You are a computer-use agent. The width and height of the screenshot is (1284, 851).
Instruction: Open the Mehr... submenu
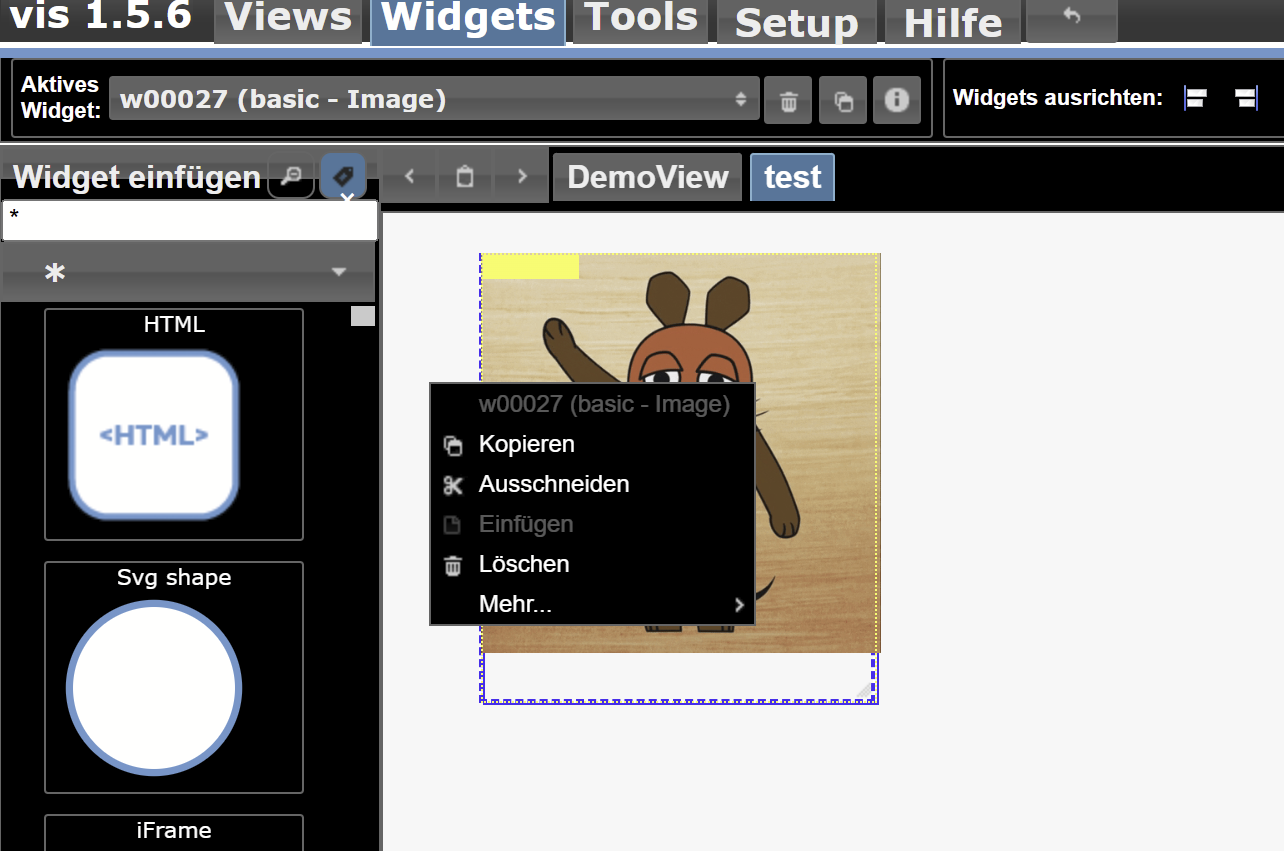(x=592, y=604)
